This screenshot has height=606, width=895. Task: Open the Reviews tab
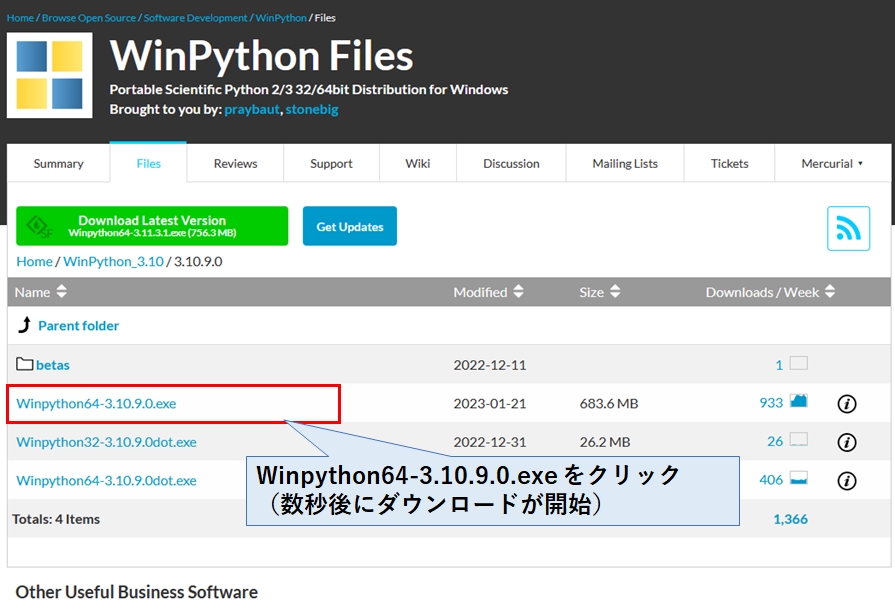[x=235, y=164]
